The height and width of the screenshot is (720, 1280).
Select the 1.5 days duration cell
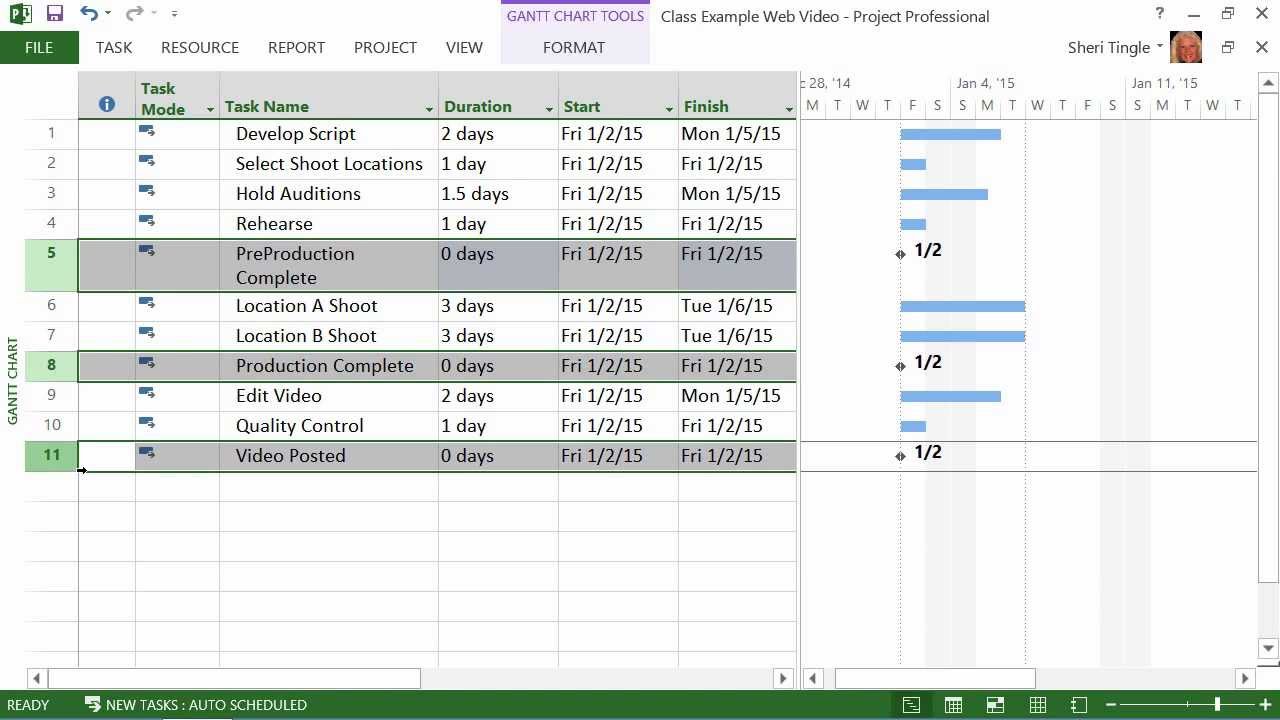pyautogui.click(x=498, y=194)
